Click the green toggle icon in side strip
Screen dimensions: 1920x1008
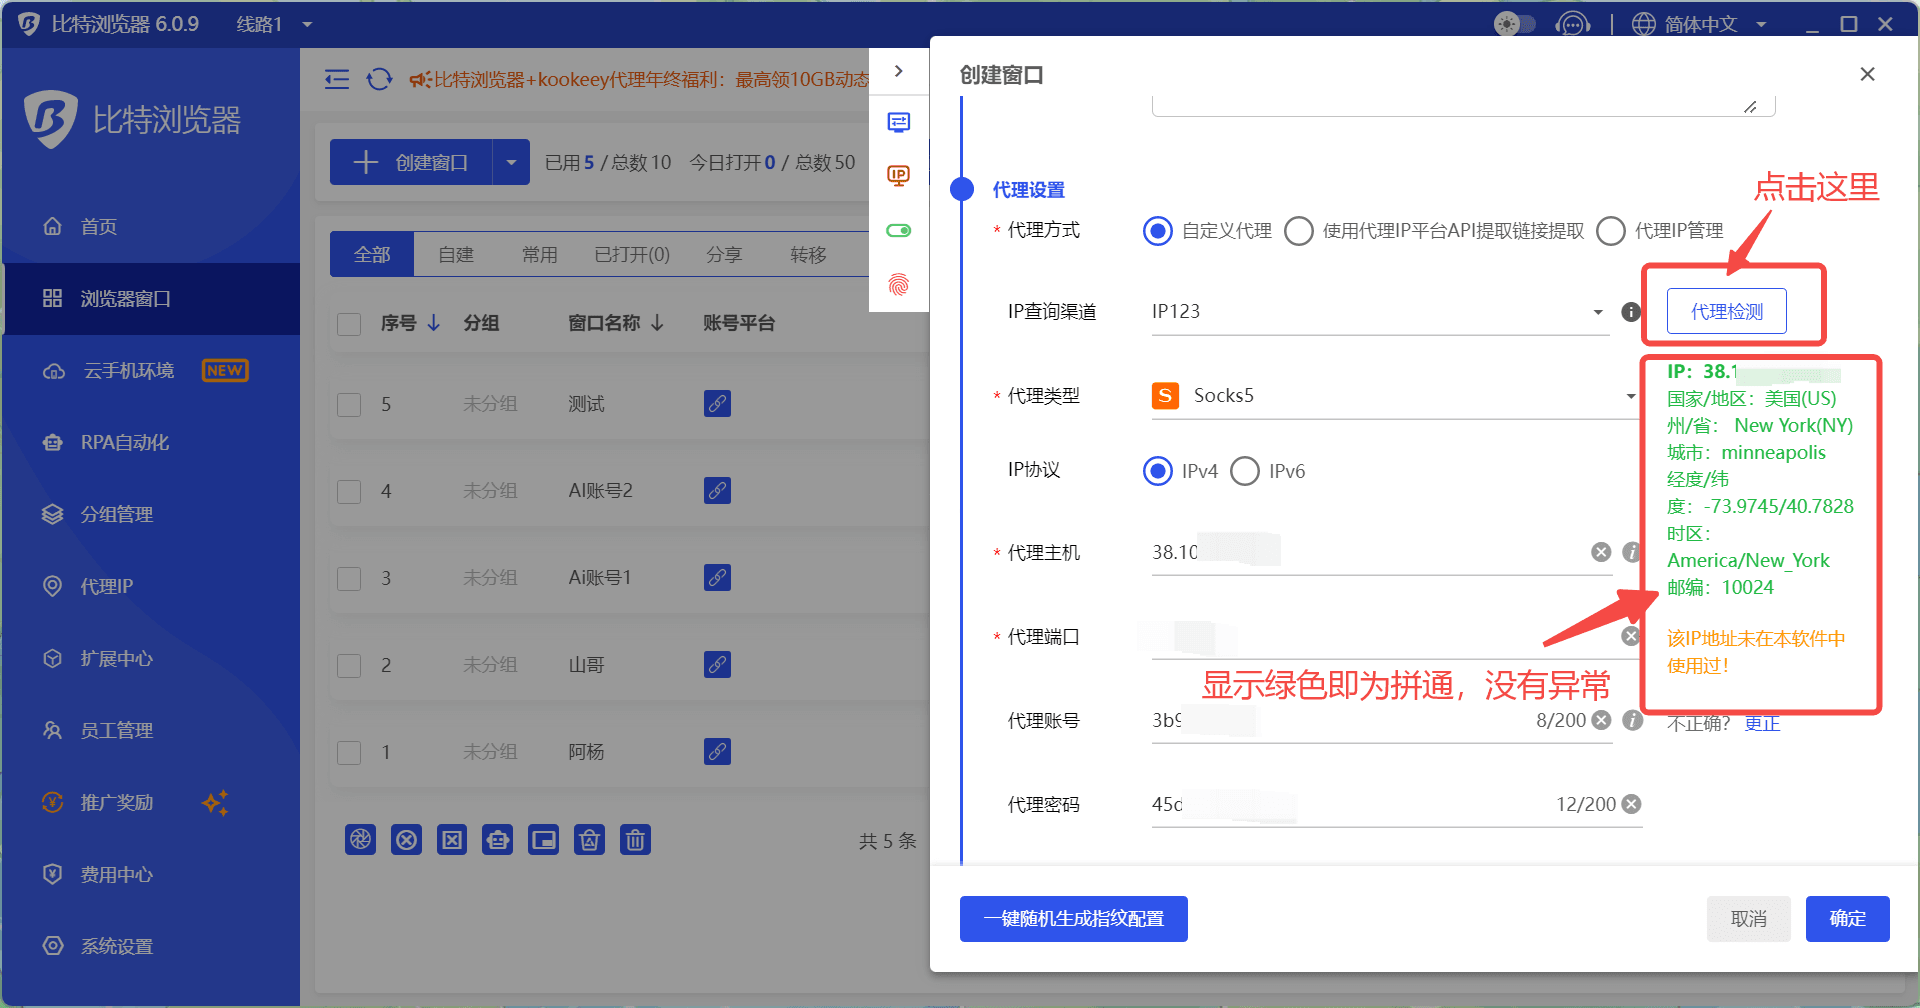coord(898,231)
